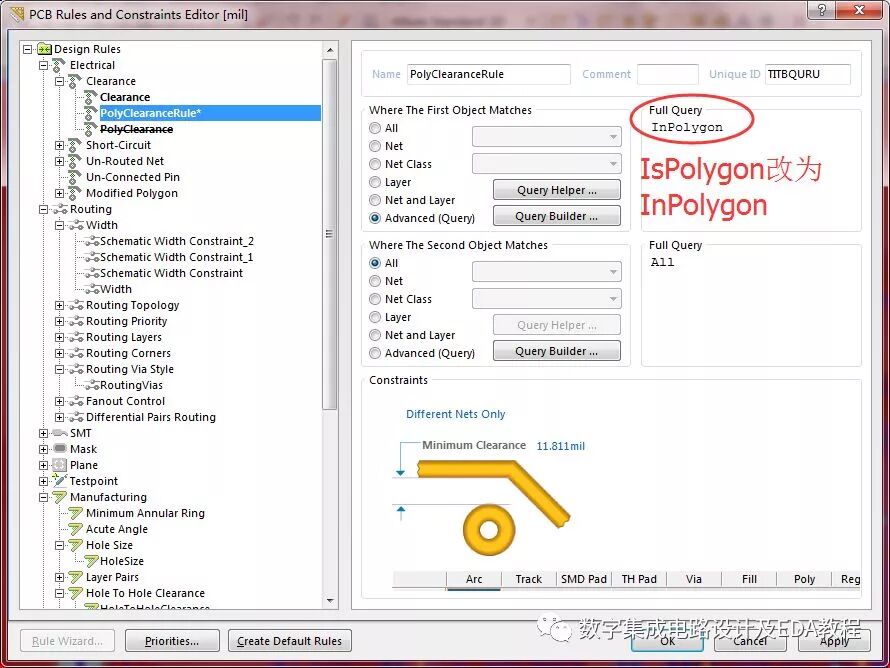Expand the Short-Circuit tree node
The height and width of the screenshot is (668, 890).
(59, 145)
